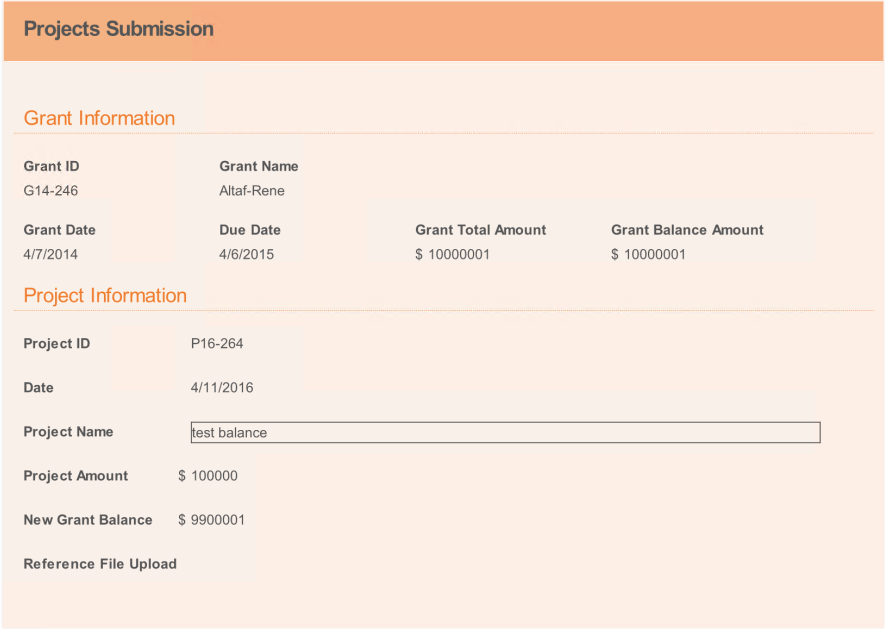885x629 pixels.
Task: Click the Grant Date value 4/7/2014
Action: (51, 255)
